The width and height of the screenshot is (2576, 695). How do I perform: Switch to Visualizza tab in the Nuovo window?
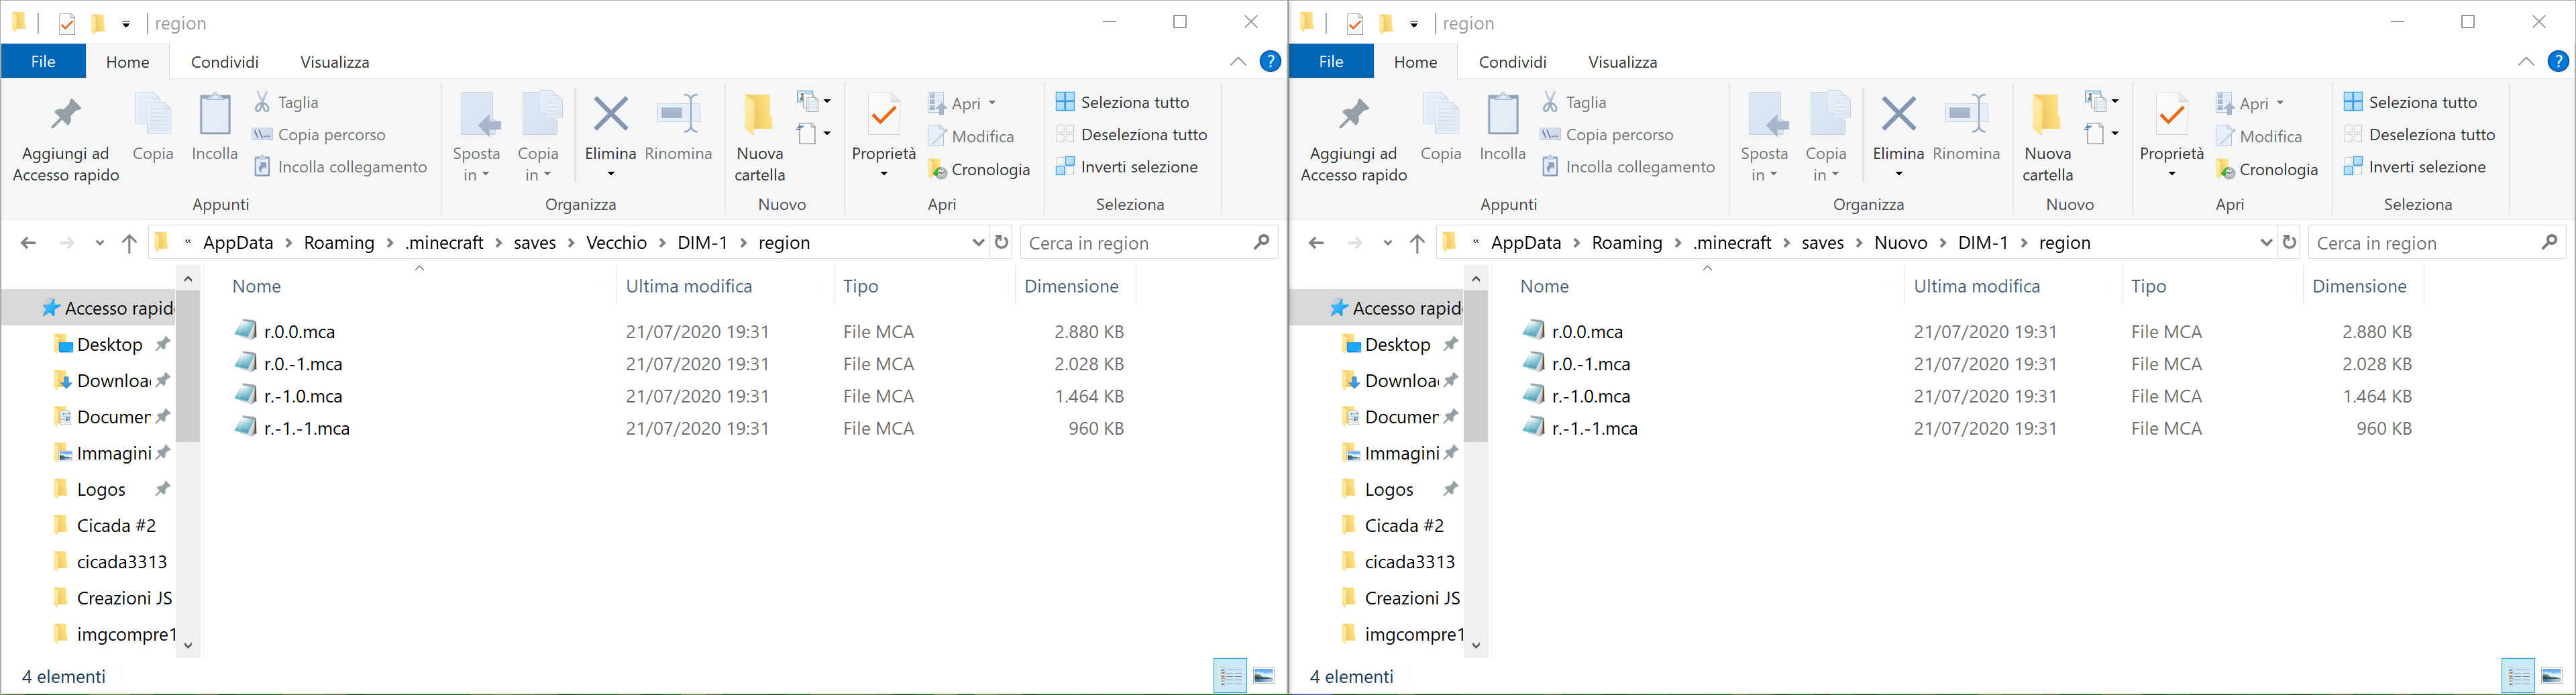[x=1623, y=61]
